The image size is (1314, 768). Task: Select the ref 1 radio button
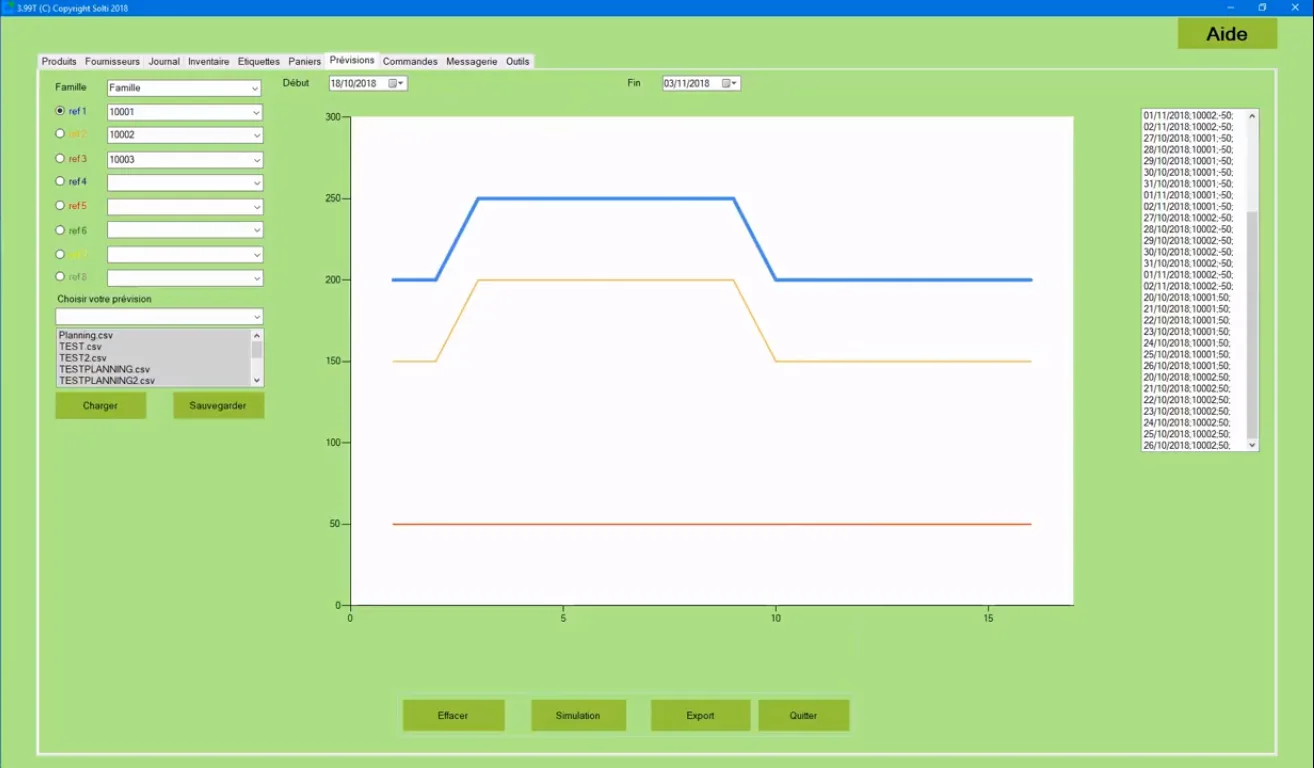pyautogui.click(x=60, y=111)
